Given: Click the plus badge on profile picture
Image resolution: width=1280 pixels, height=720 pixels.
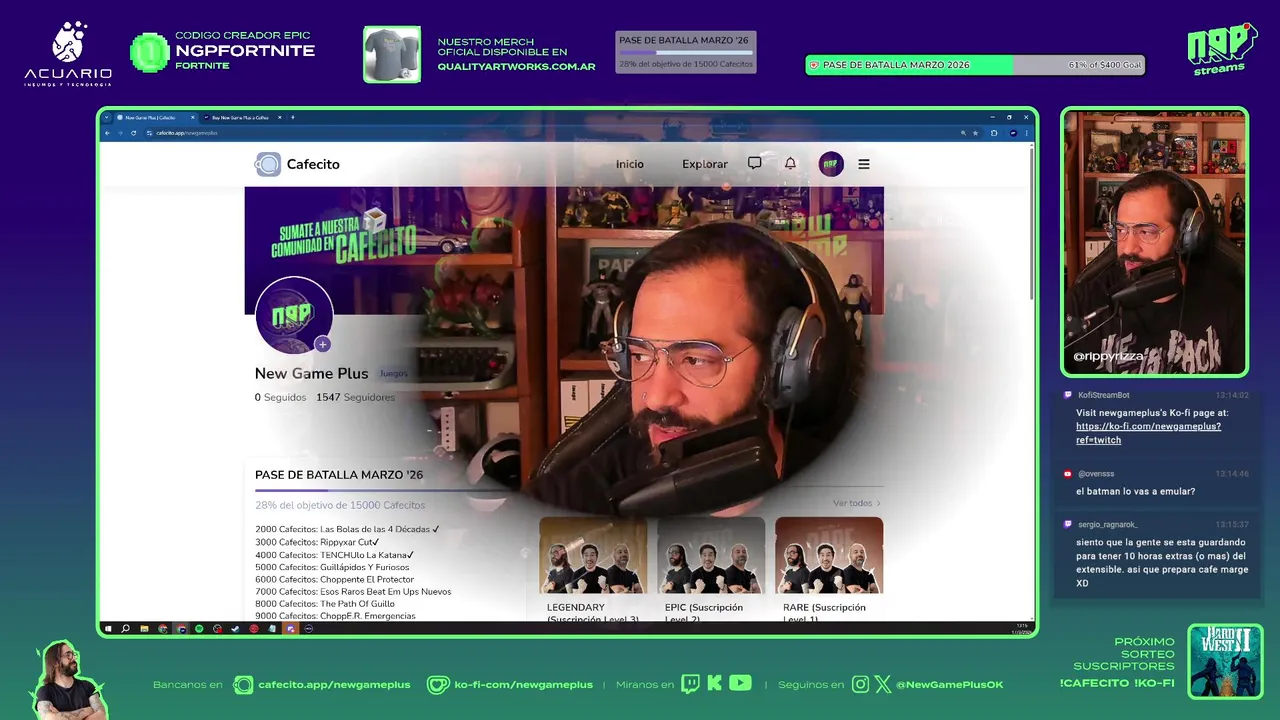Looking at the screenshot, I should pyautogui.click(x=322, y=344).
